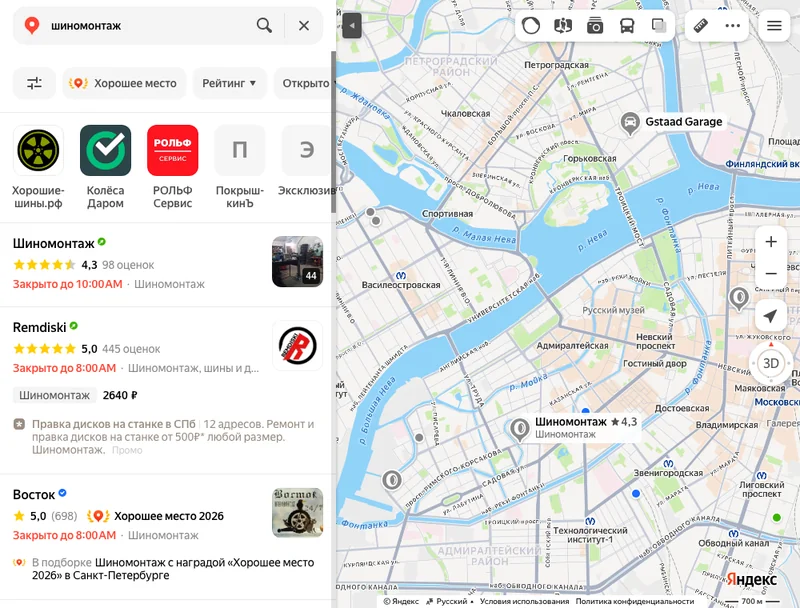This screenshot has width=800, height=608.
Task: Toggle the Хорошее место filter
Action: point(124,83)
